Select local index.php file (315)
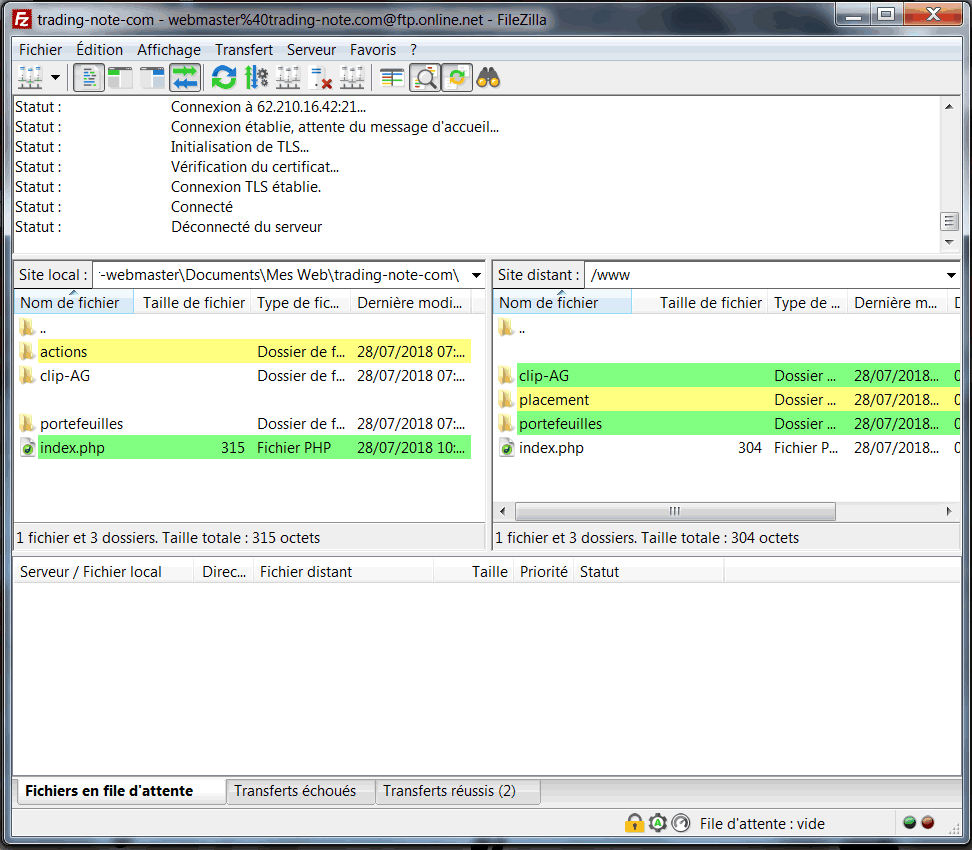The width and height of the screenshot is (972, 850). pos(243,448)
